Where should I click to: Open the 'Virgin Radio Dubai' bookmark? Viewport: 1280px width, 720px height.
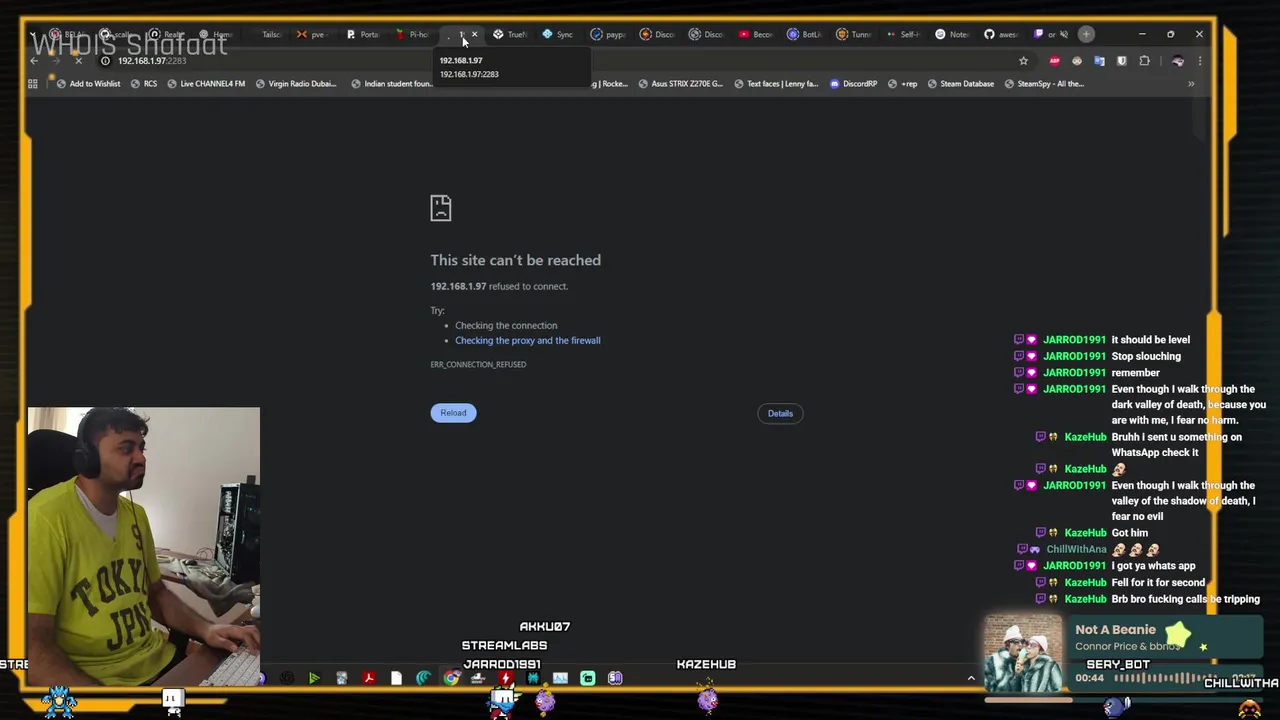tap(296, 84)
